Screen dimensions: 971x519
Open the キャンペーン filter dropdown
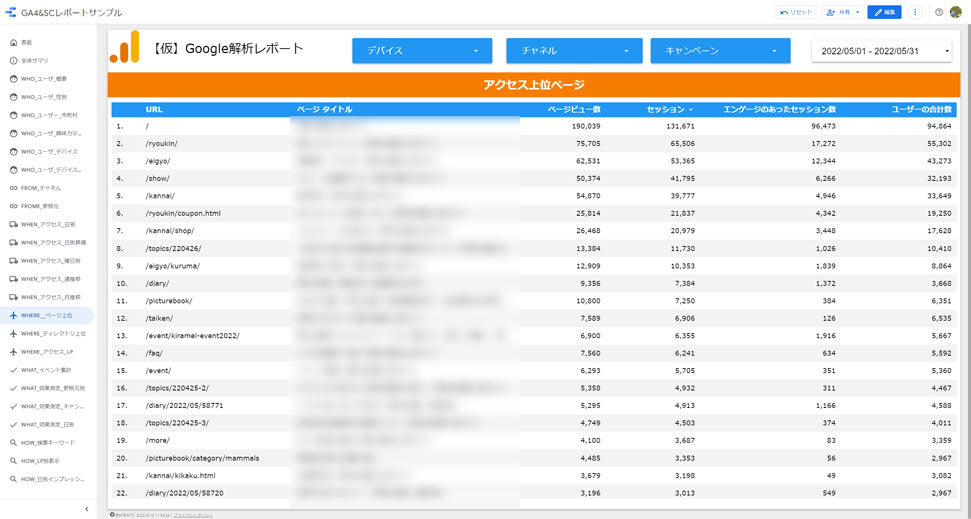720,51
